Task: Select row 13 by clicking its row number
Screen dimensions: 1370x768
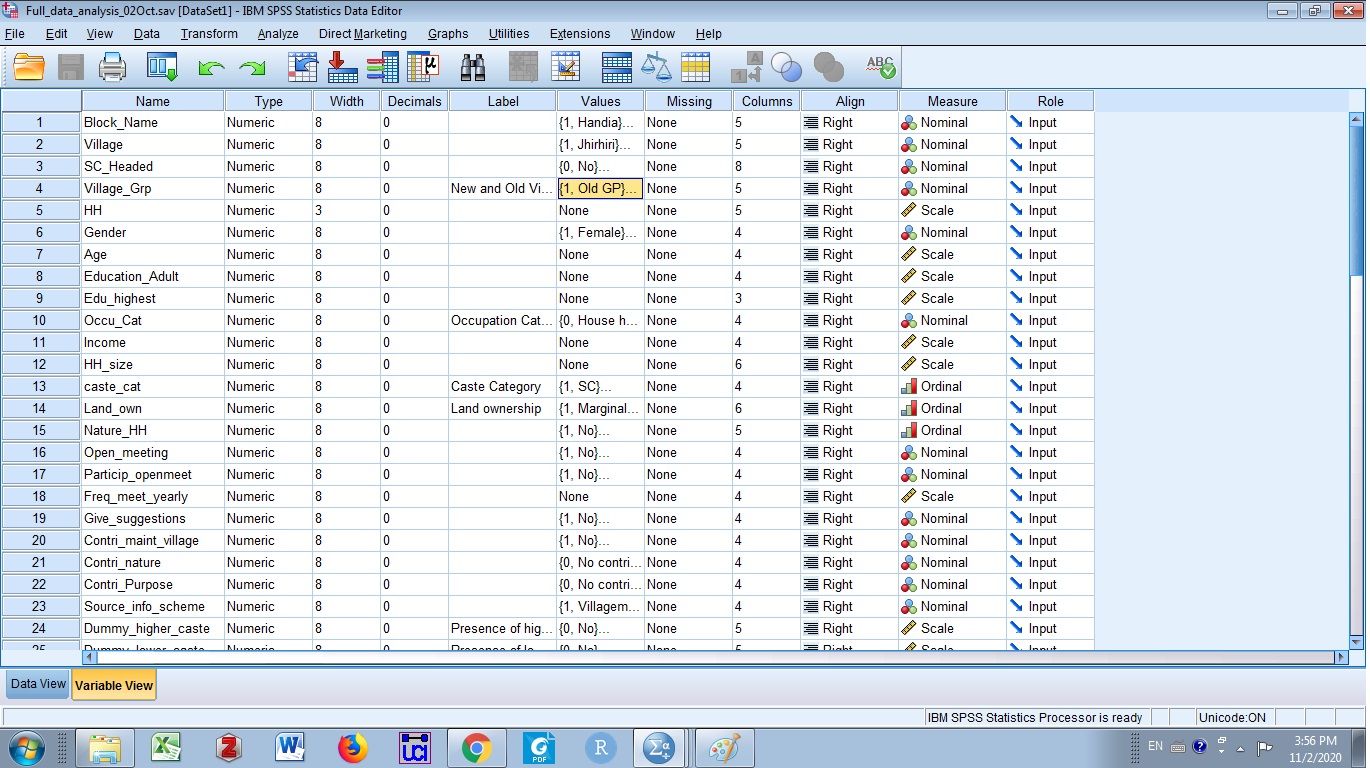Action: coord(40,386)
